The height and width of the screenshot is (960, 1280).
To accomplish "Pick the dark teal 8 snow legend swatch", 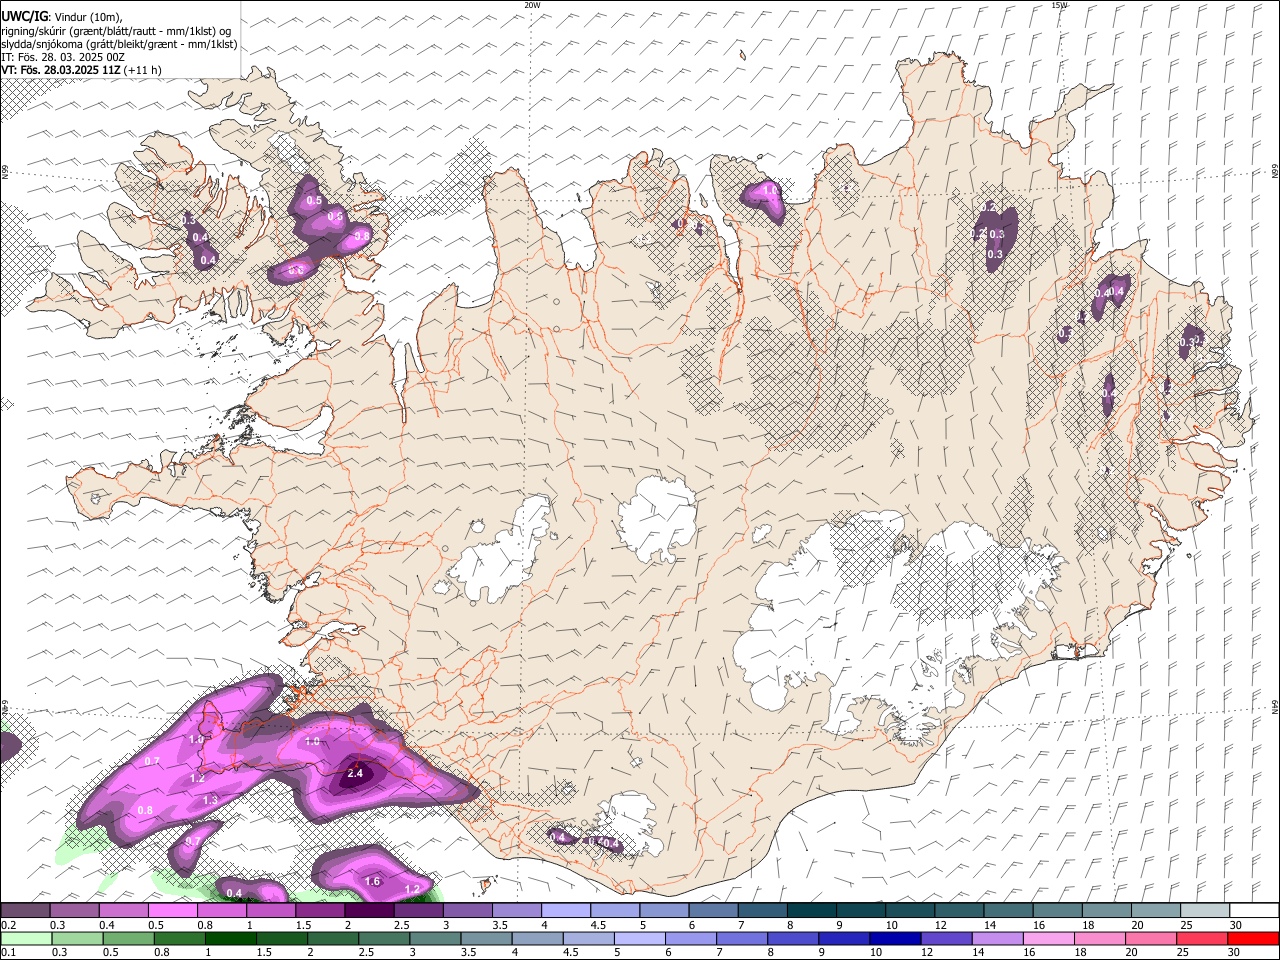I will [811, 911].
